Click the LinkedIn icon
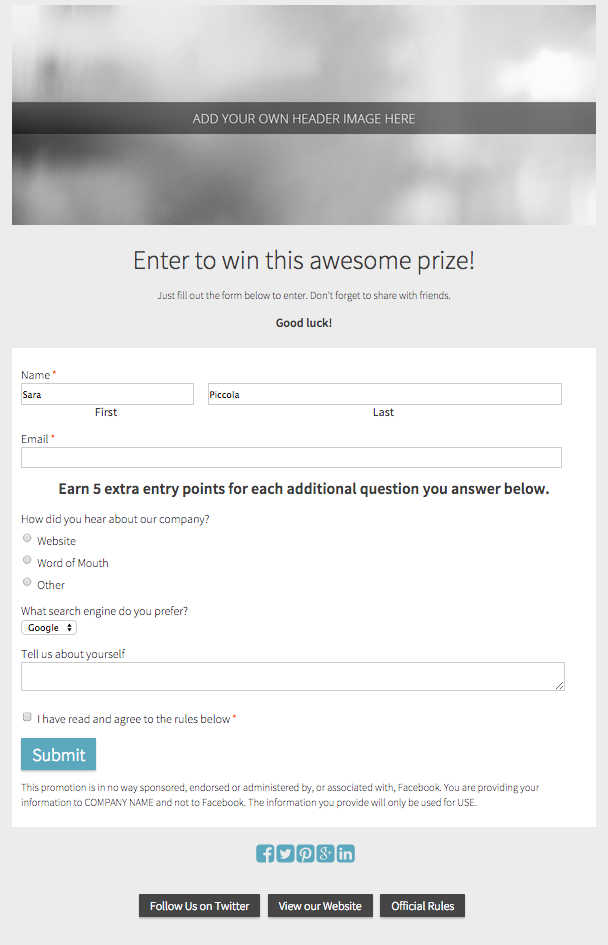The image size is (608, 945). [345, 853]
